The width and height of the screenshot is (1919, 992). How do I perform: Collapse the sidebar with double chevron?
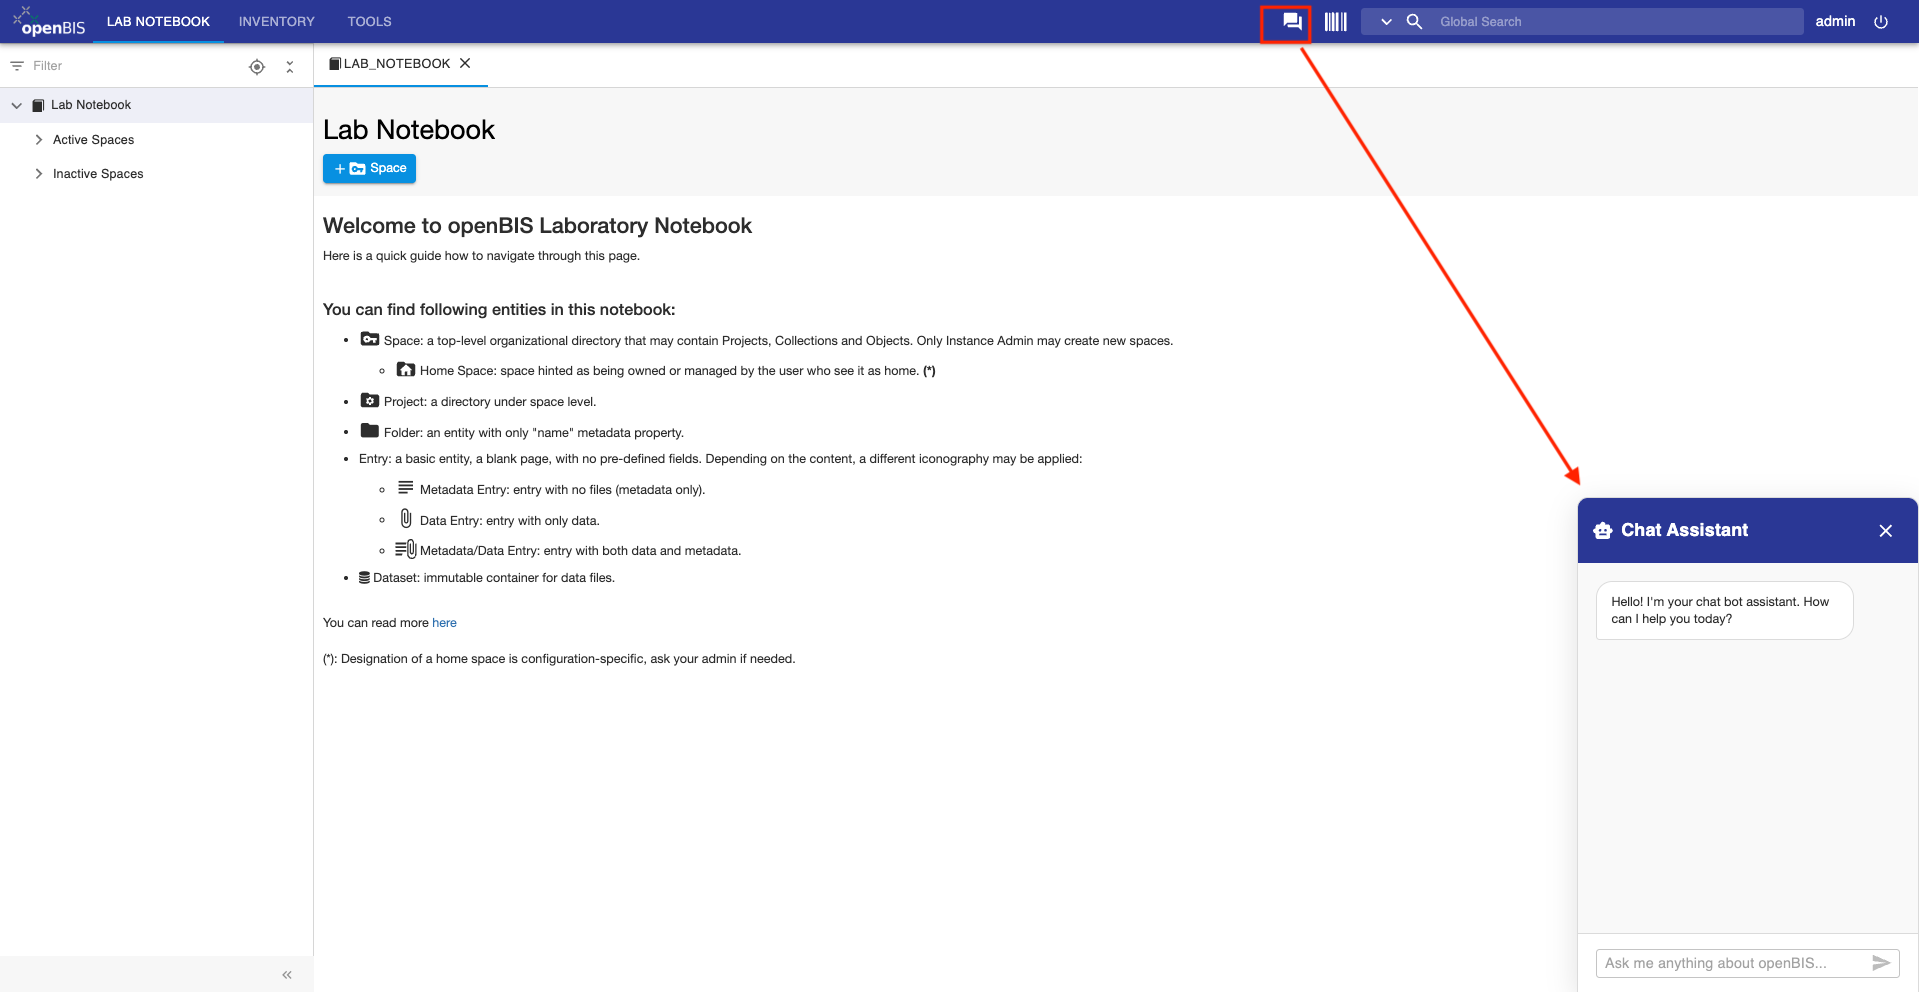pyautogui.click(x=287, y=975)
